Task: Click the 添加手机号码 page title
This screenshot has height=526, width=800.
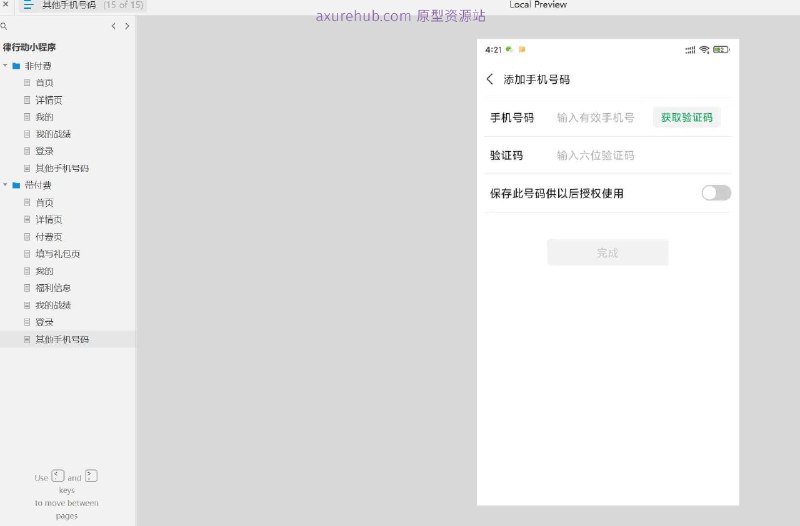Action: (x=537, y=79)
